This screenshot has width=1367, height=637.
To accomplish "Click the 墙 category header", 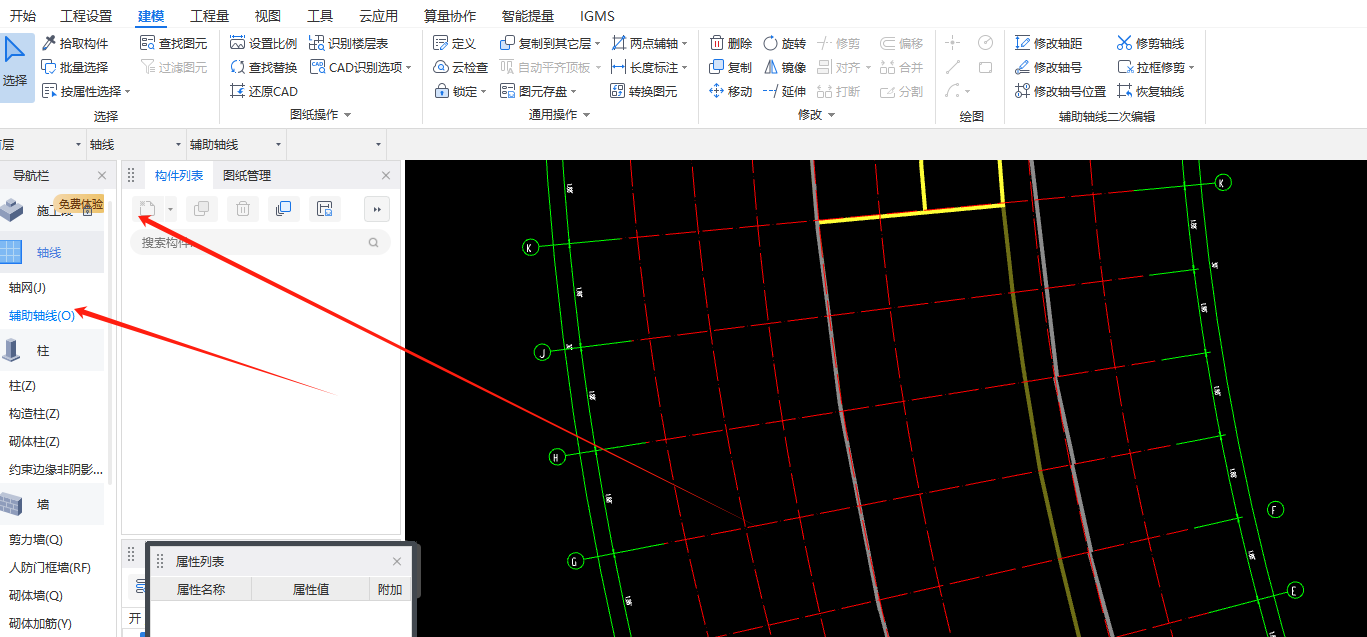I will tap(52, 504).
